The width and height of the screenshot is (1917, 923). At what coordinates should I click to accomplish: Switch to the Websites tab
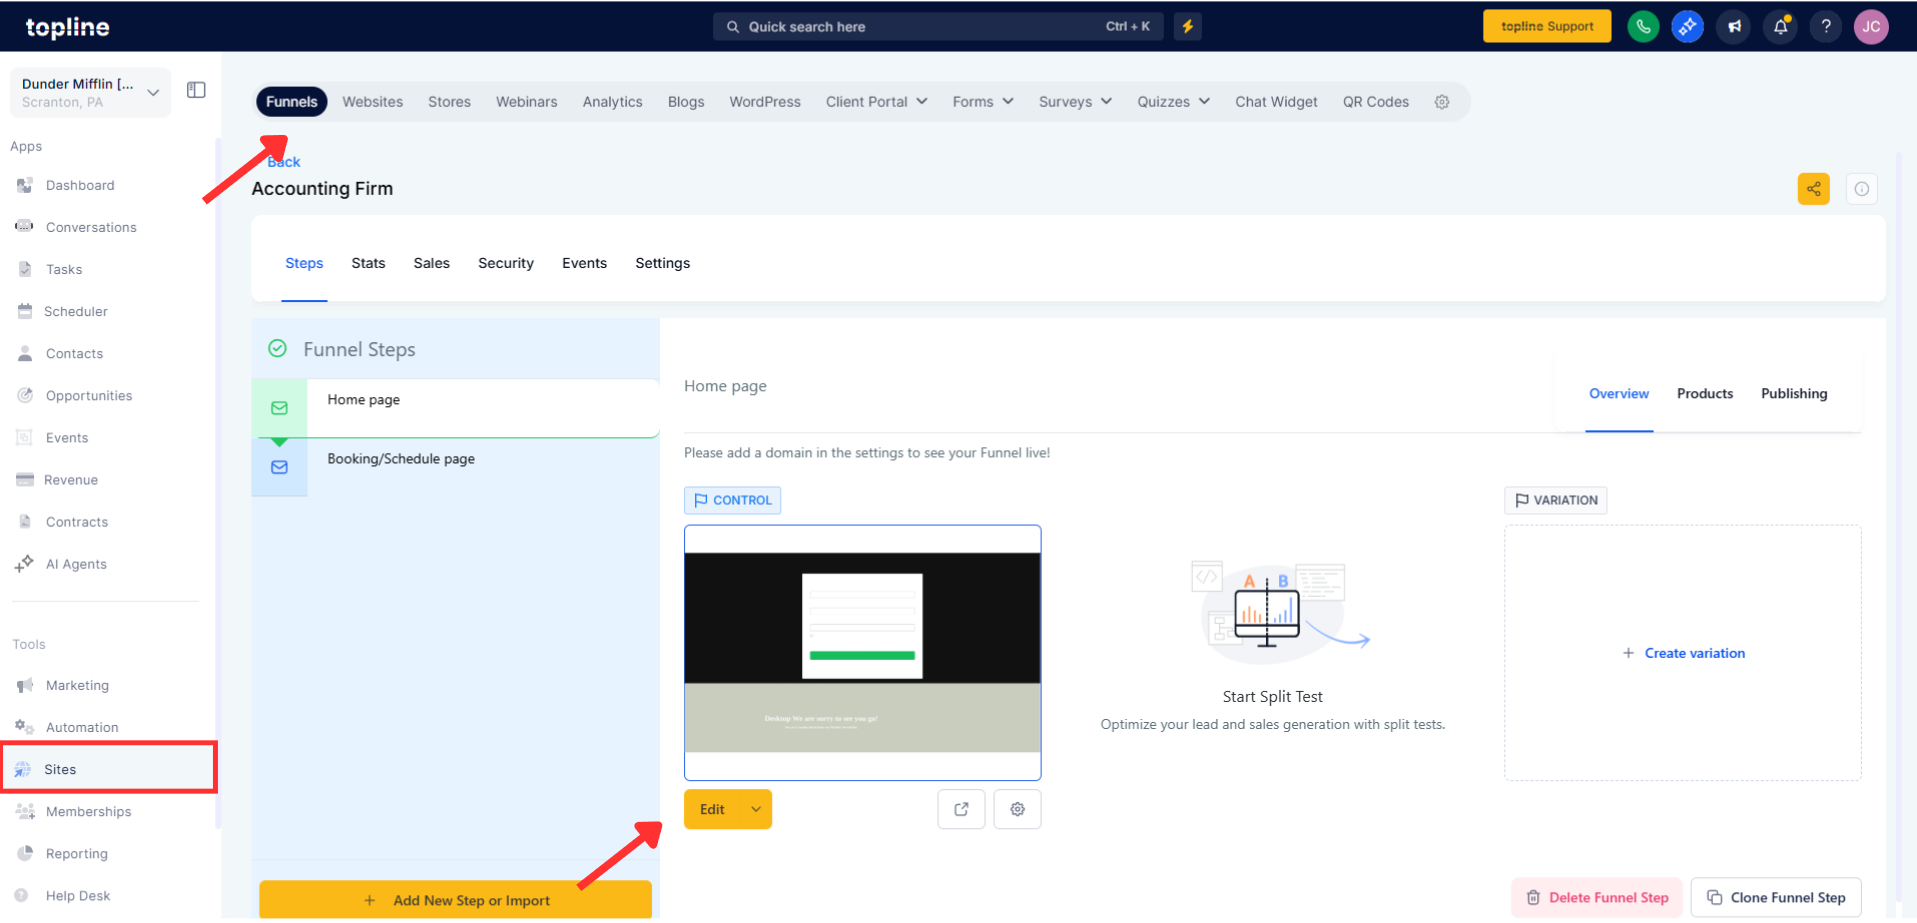(x=373, y=102)
